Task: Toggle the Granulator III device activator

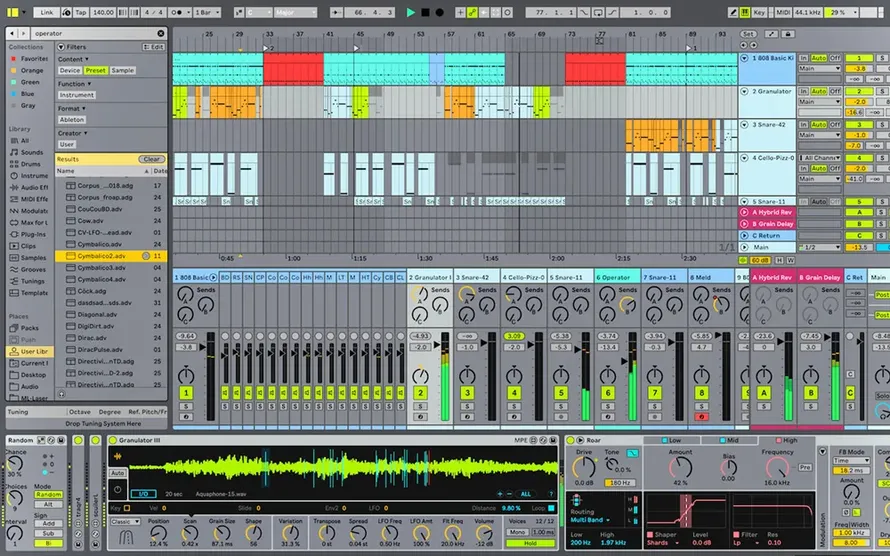Action: coord(113,440)
